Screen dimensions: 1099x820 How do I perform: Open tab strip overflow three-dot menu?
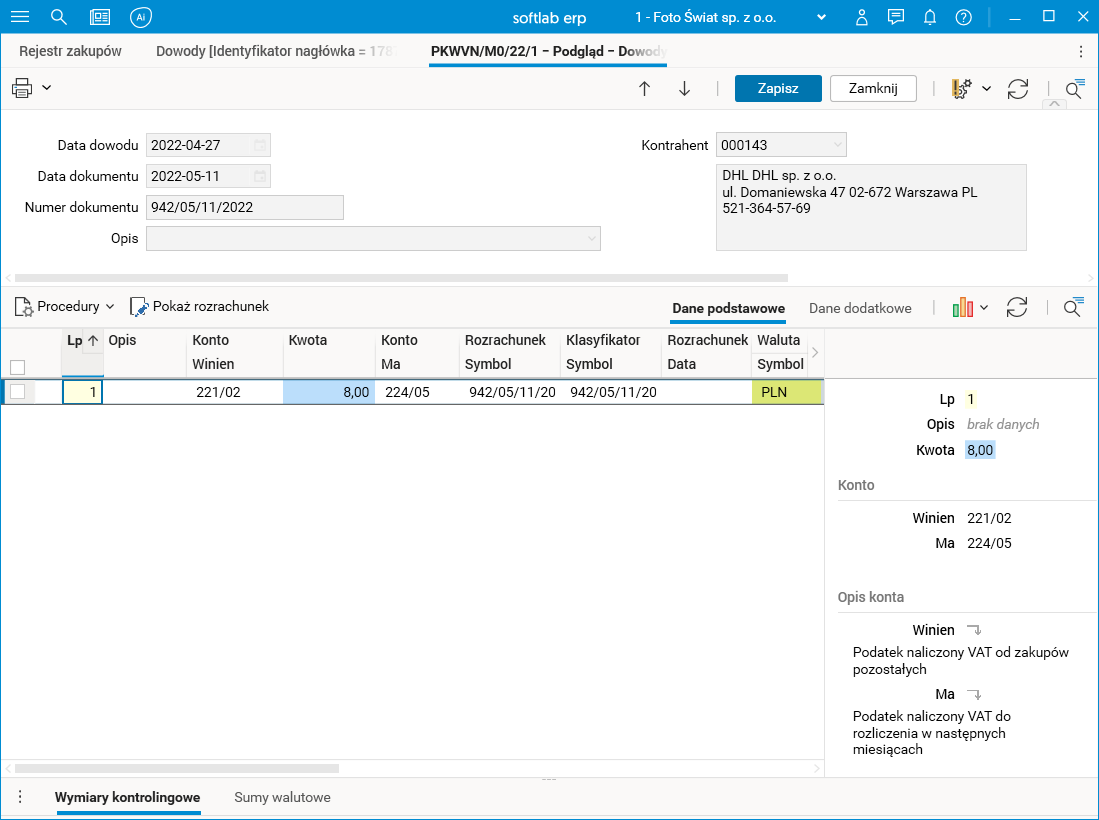point(1081,51)
